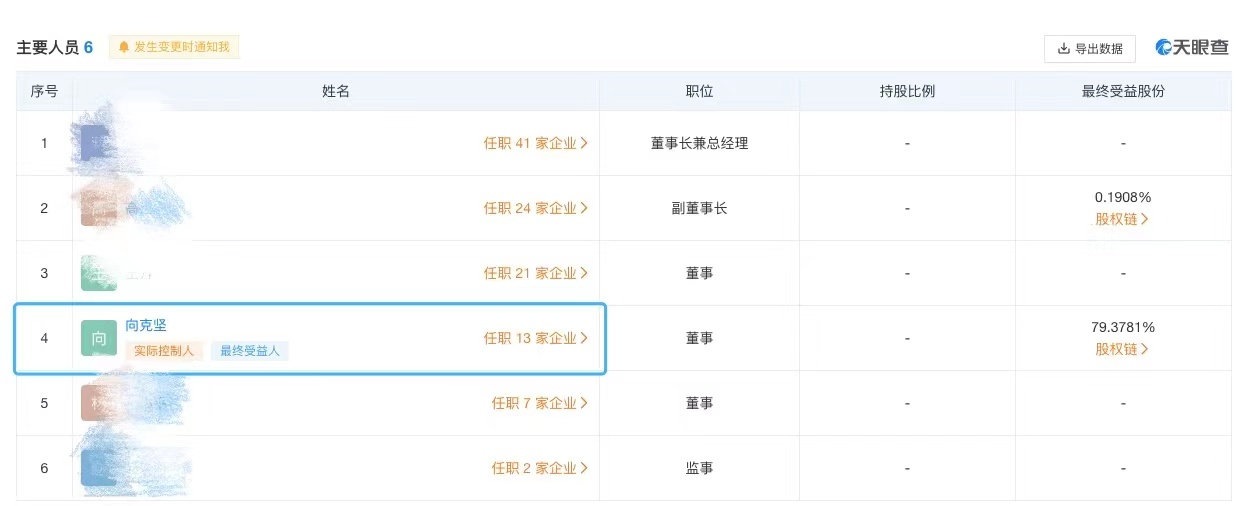Open 向克坚 name link
The width and height of the screenshot is (1240, 506).
pos(146,326)
